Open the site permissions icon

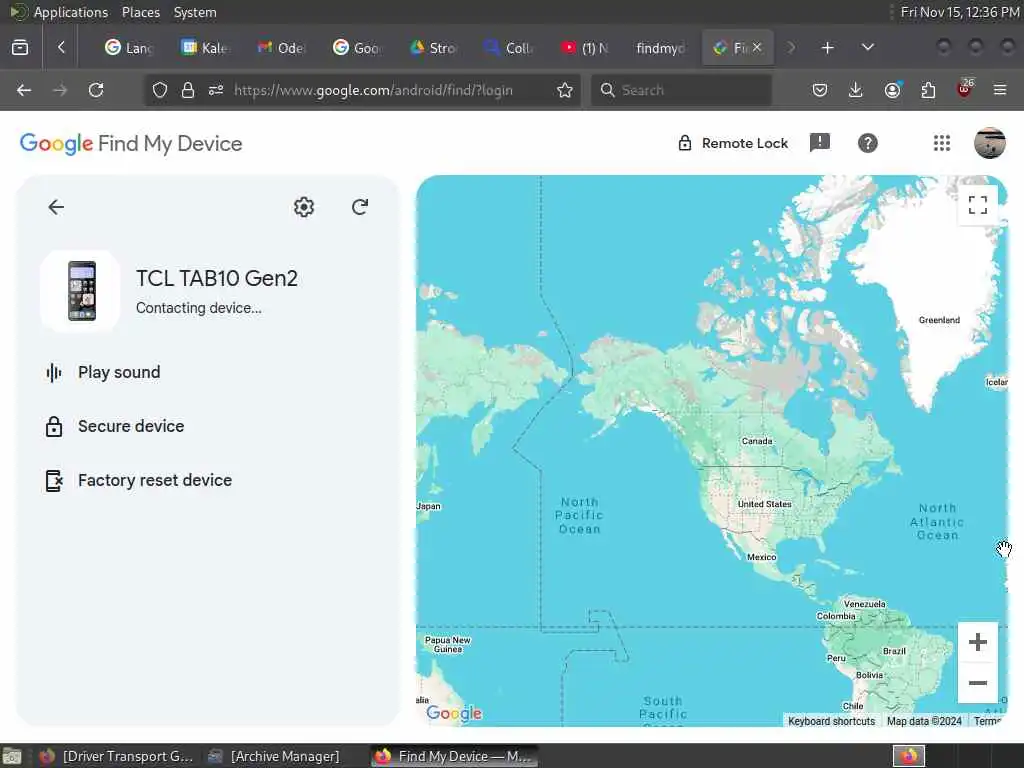(216, 90)
